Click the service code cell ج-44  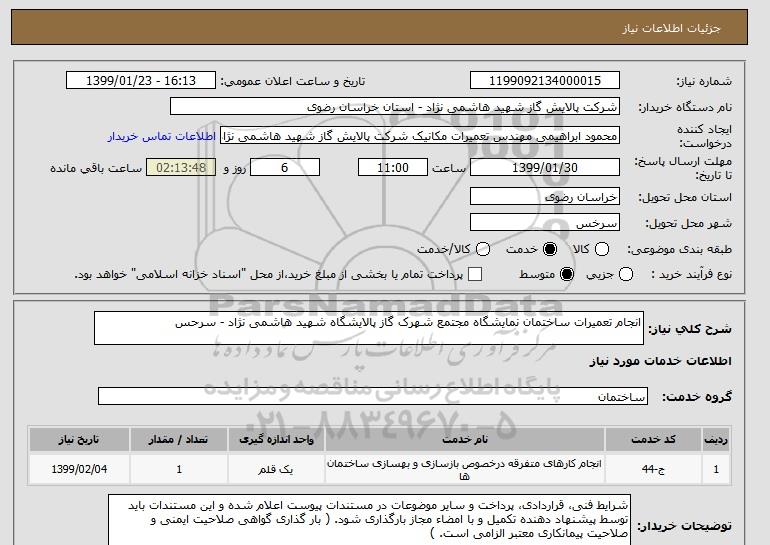[653, 469]
